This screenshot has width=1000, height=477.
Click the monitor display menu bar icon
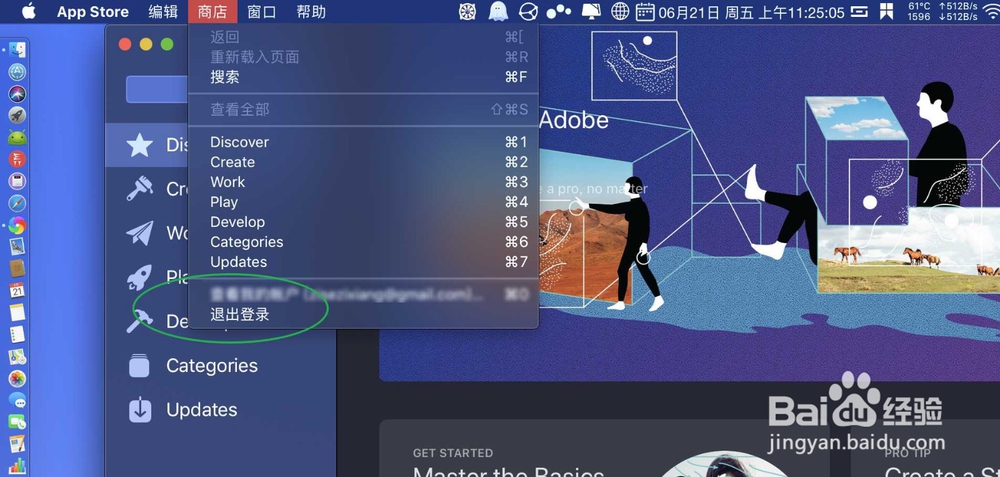(x=591, y=11)
